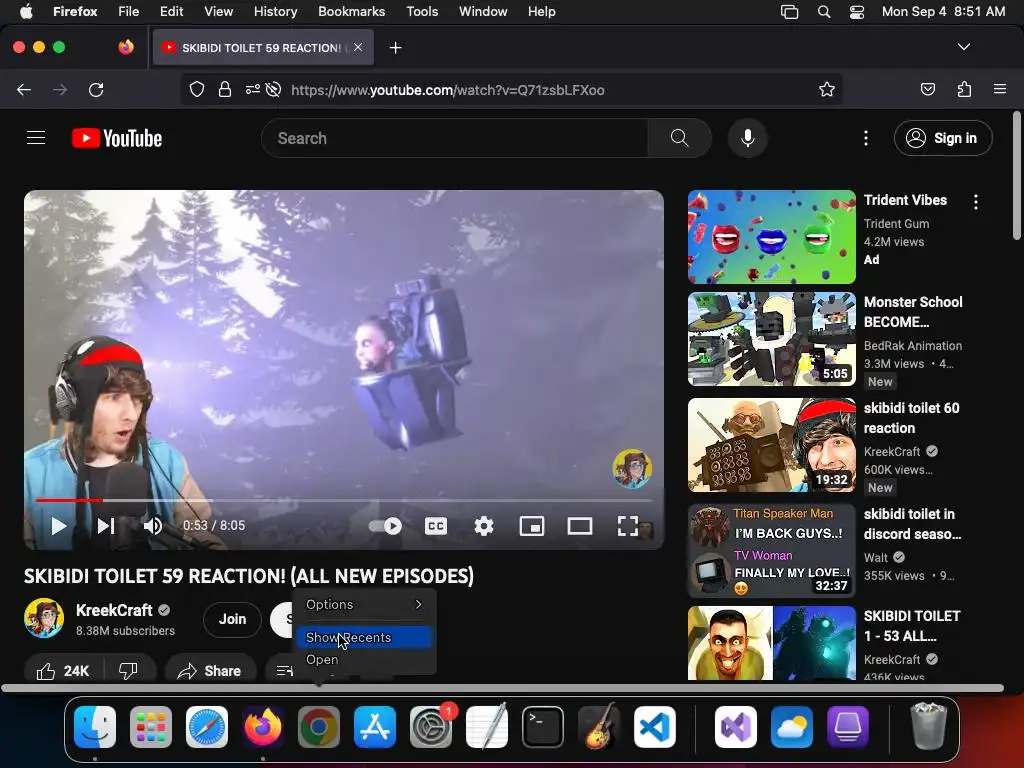
Task: Go back in Firefox navigation
Action: pyautogui.click(x=24, y=89)
